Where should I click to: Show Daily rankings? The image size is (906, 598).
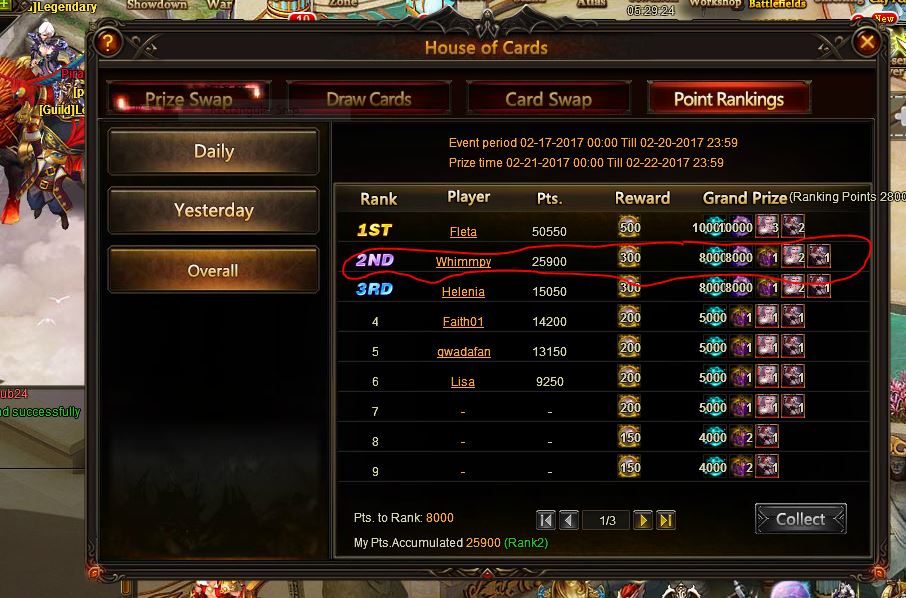[213, 151]
